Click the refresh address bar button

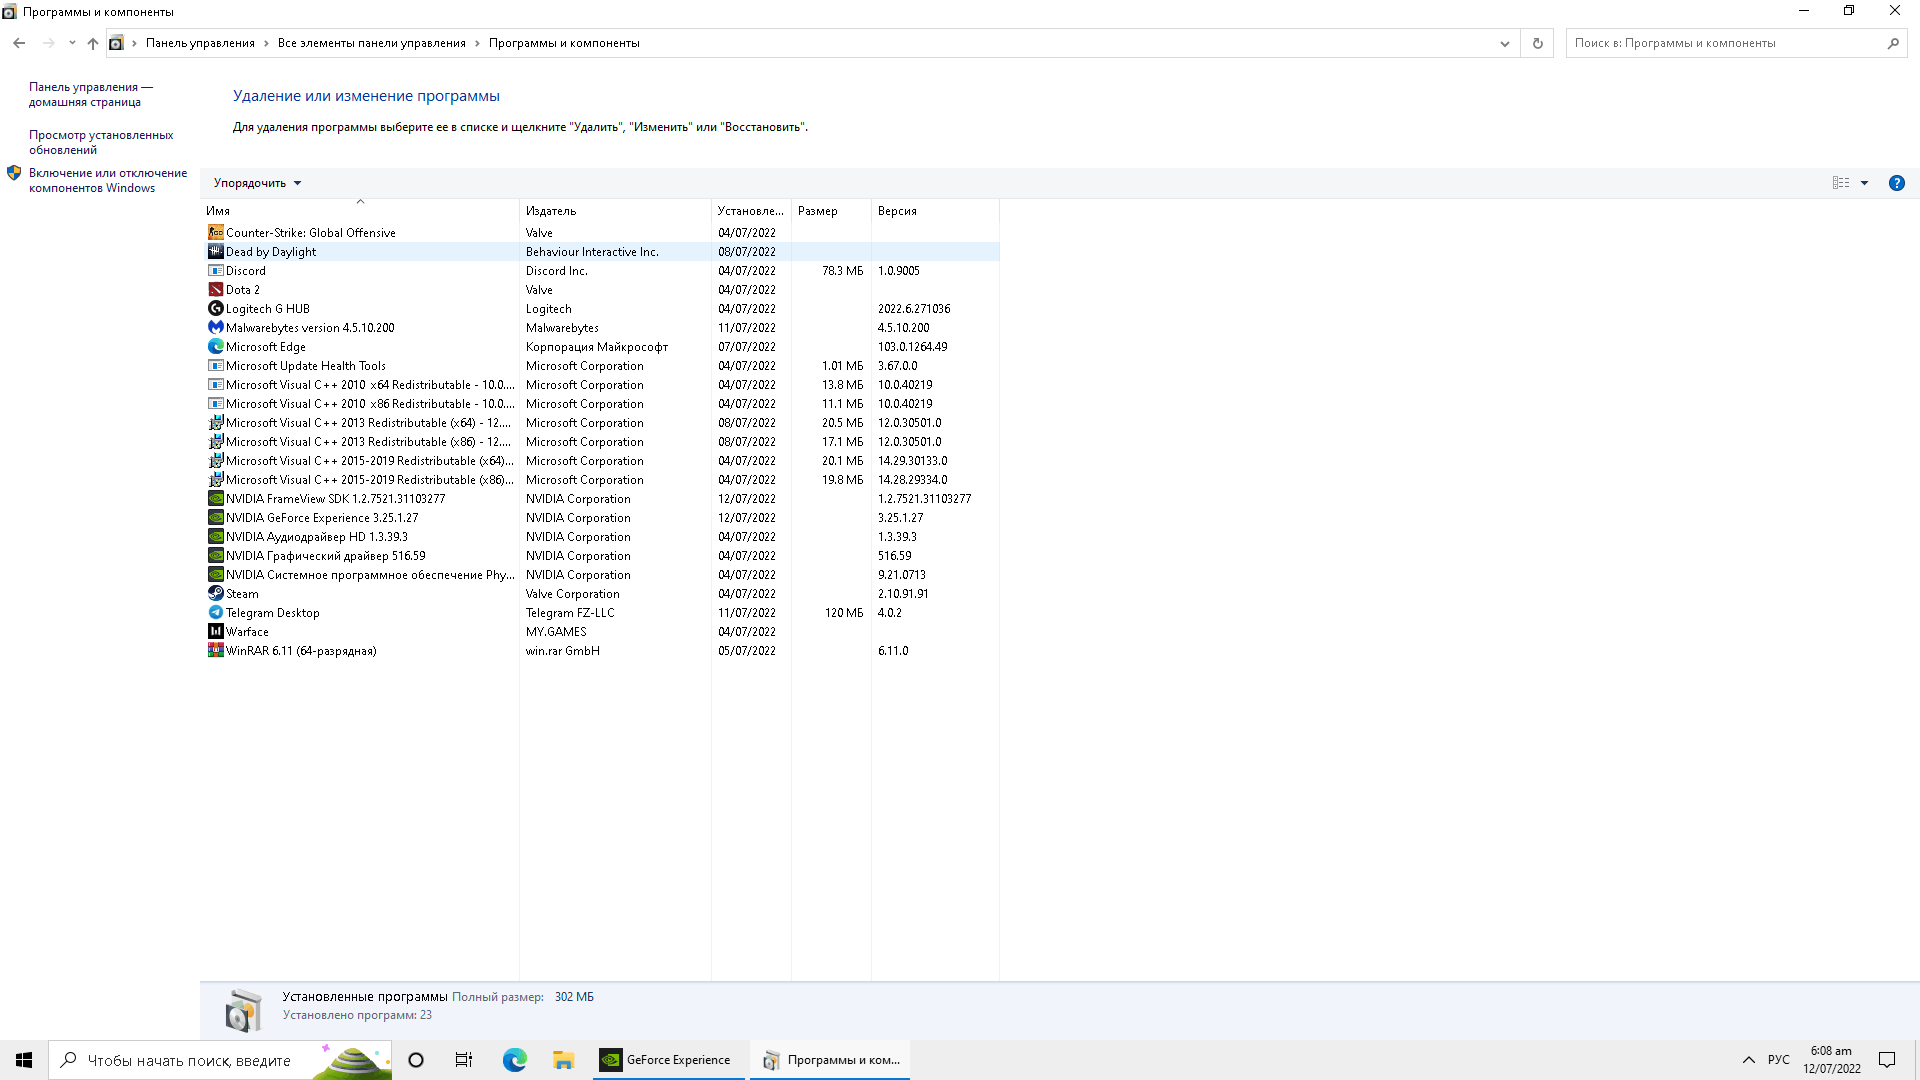coord(1537,43)
